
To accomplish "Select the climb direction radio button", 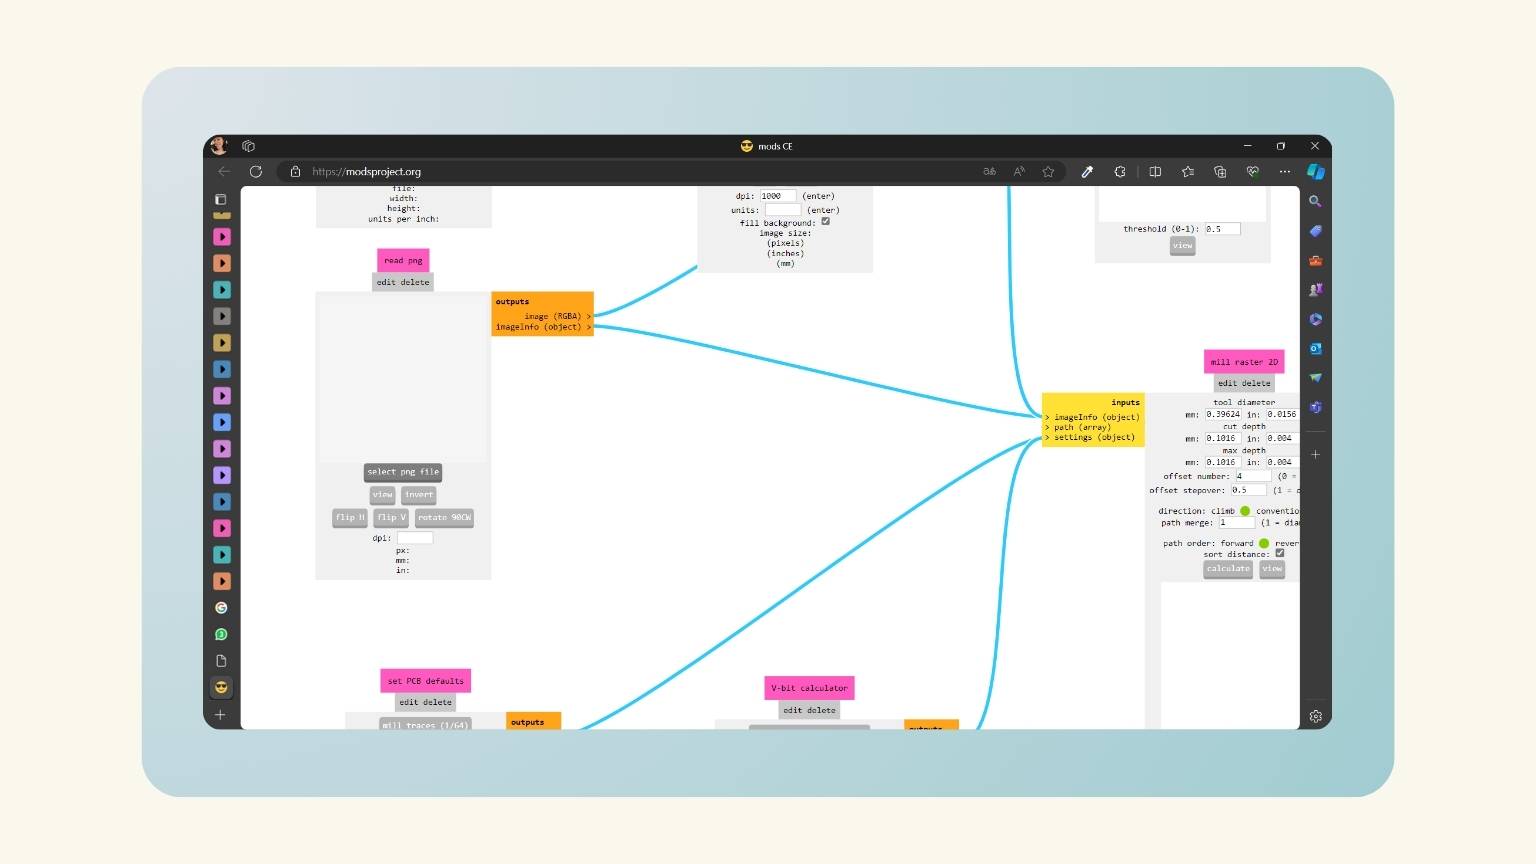I will pyautogui.click(x=1245, y=511).
